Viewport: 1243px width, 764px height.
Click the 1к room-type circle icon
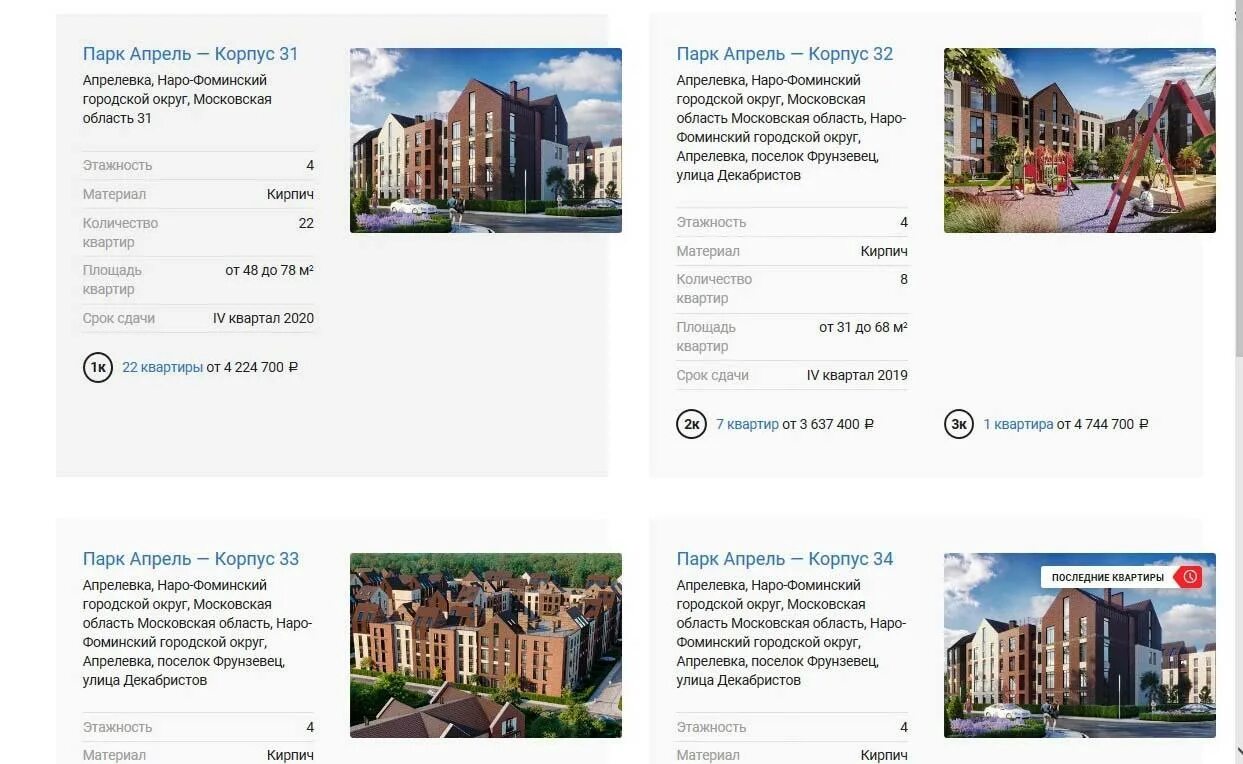[x=98, y=368]
